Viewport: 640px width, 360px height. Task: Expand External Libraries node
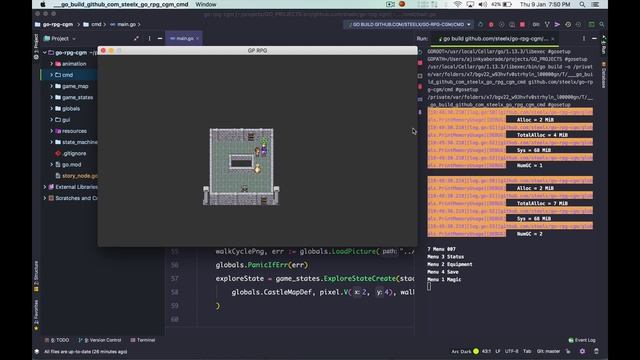(x=45, y=187)
